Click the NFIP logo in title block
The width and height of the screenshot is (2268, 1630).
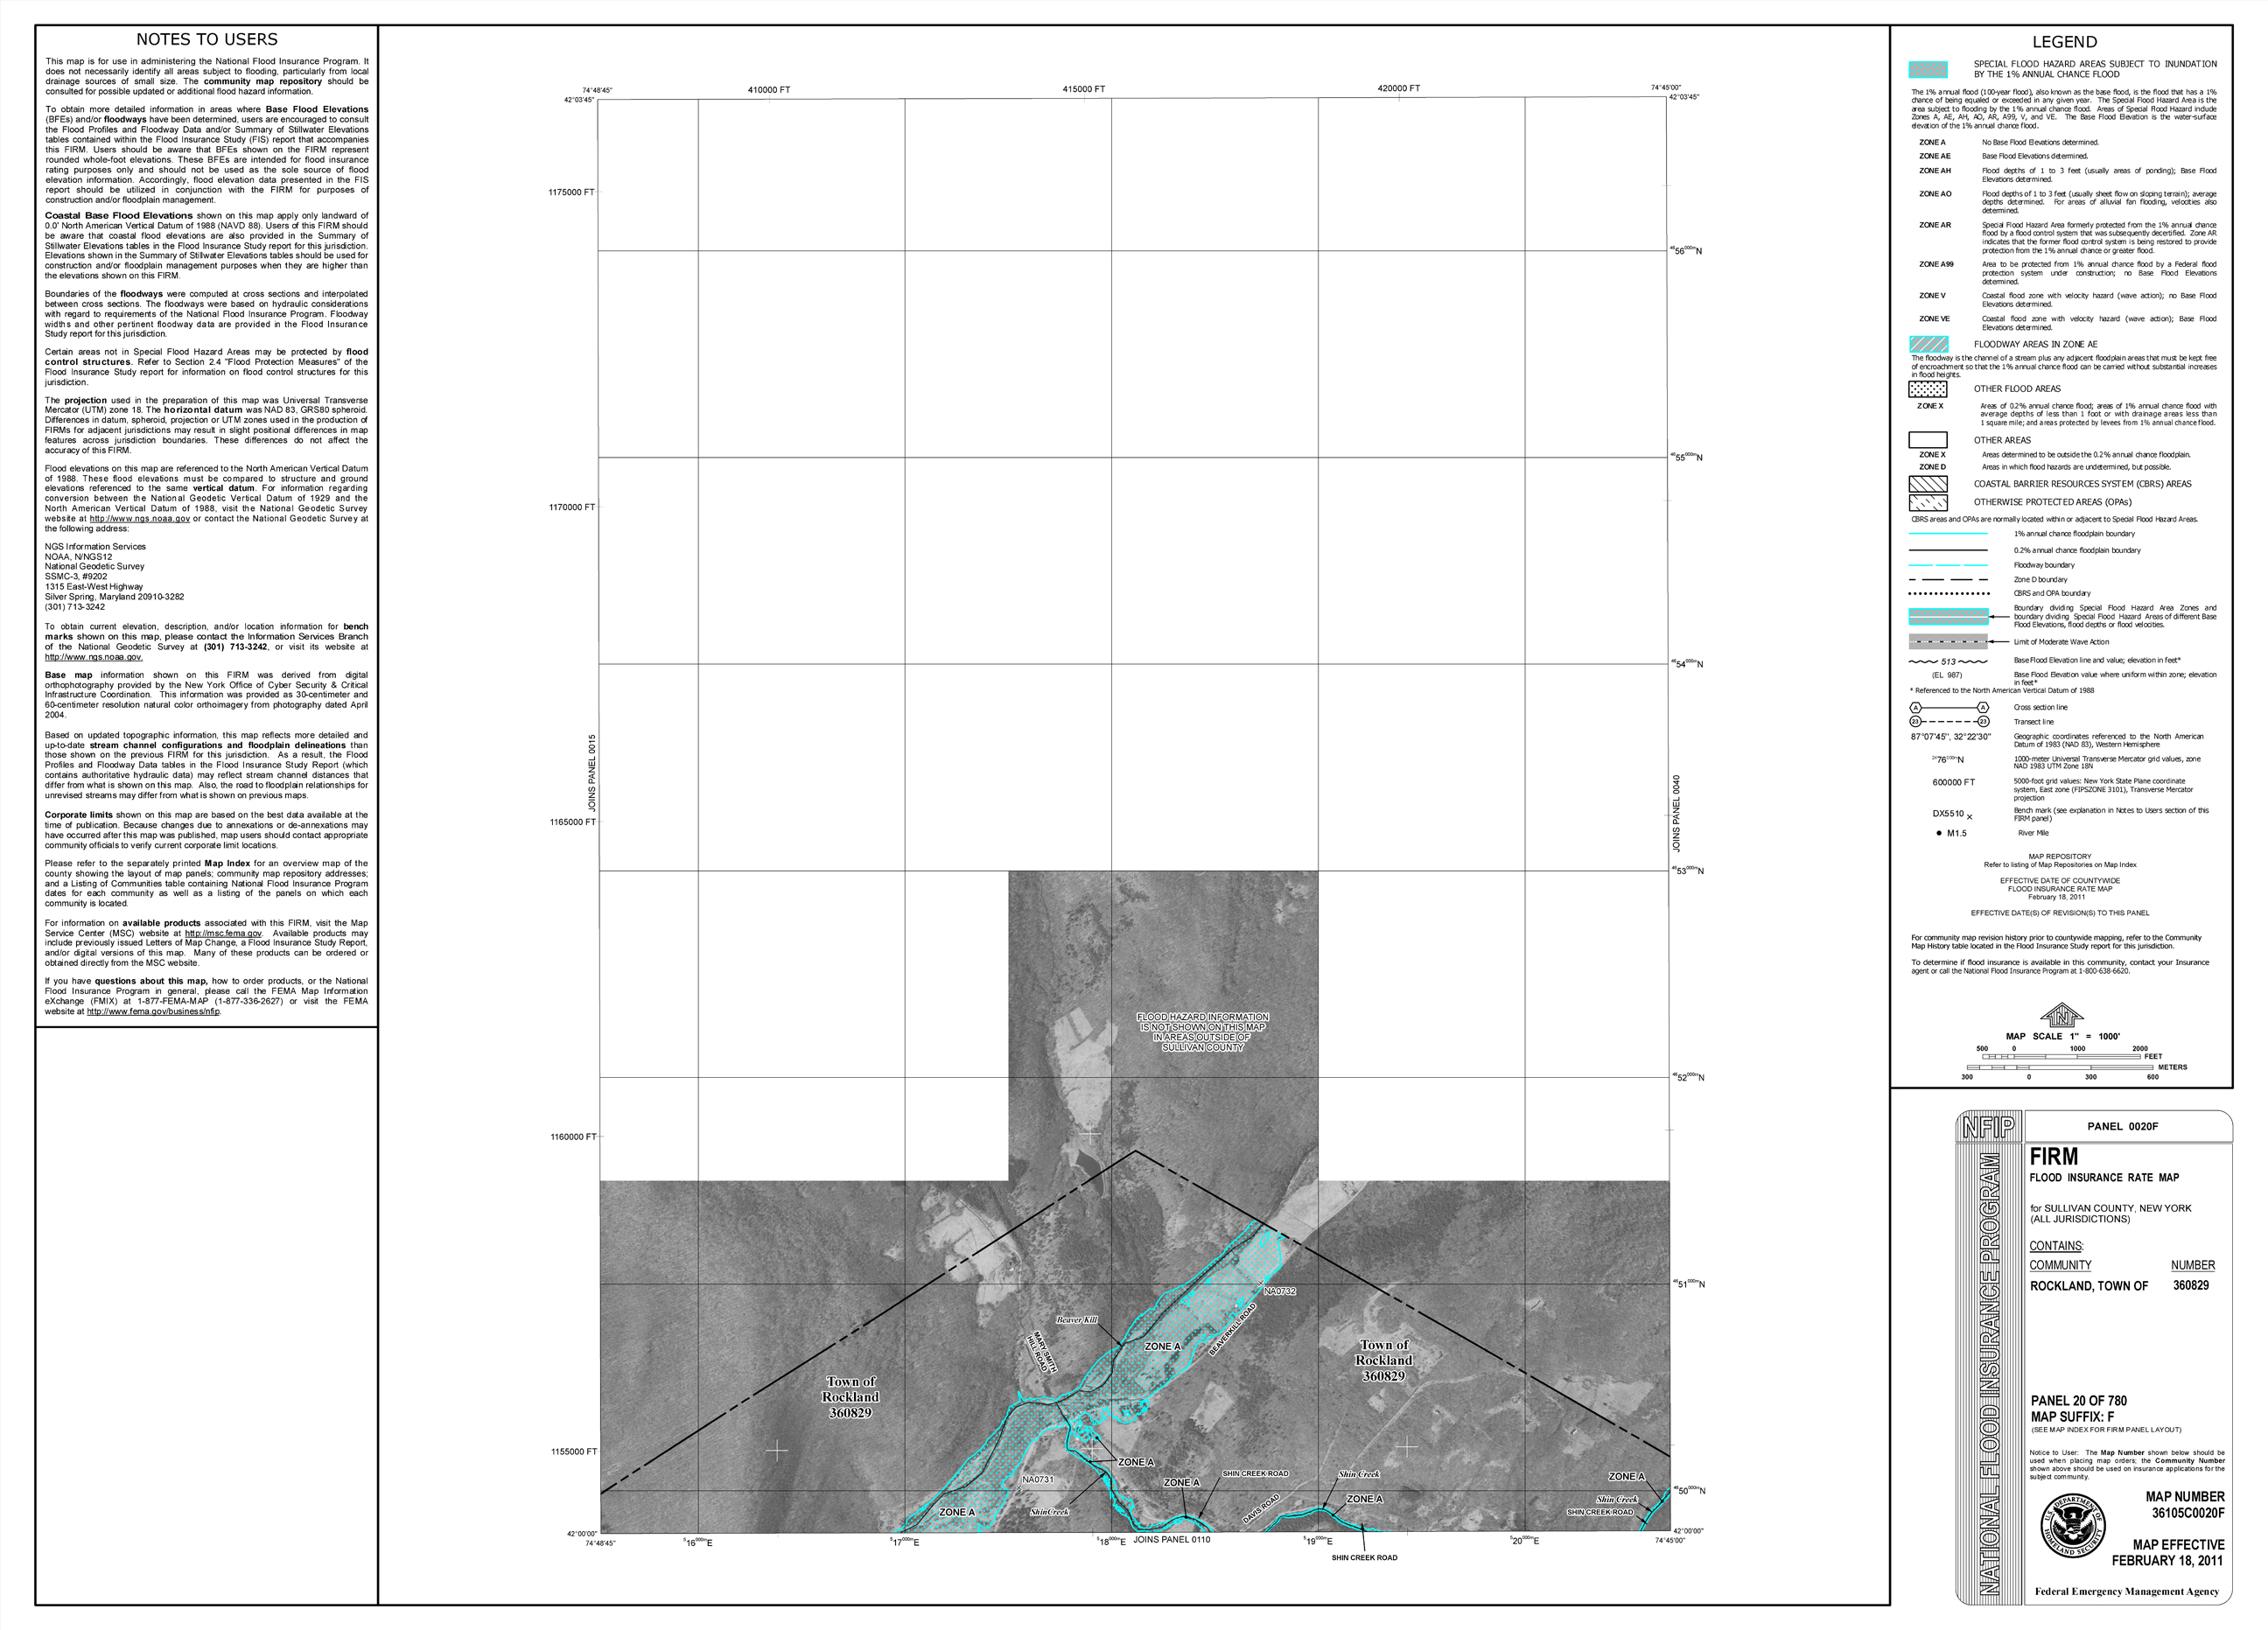[x=1989, y=1127]
